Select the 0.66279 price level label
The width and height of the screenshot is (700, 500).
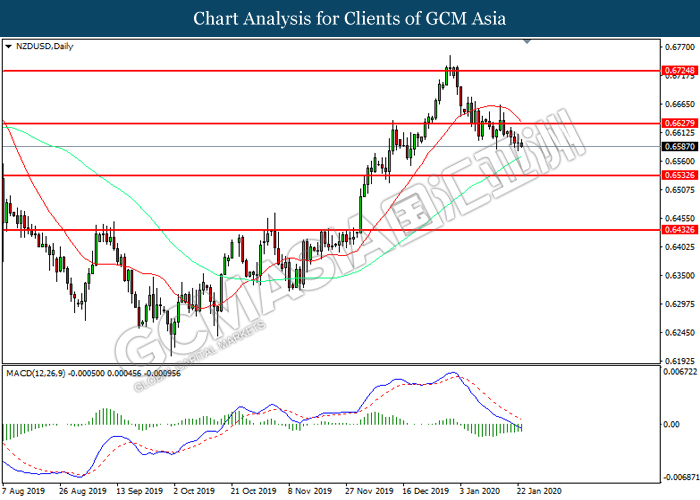[679, 123]
